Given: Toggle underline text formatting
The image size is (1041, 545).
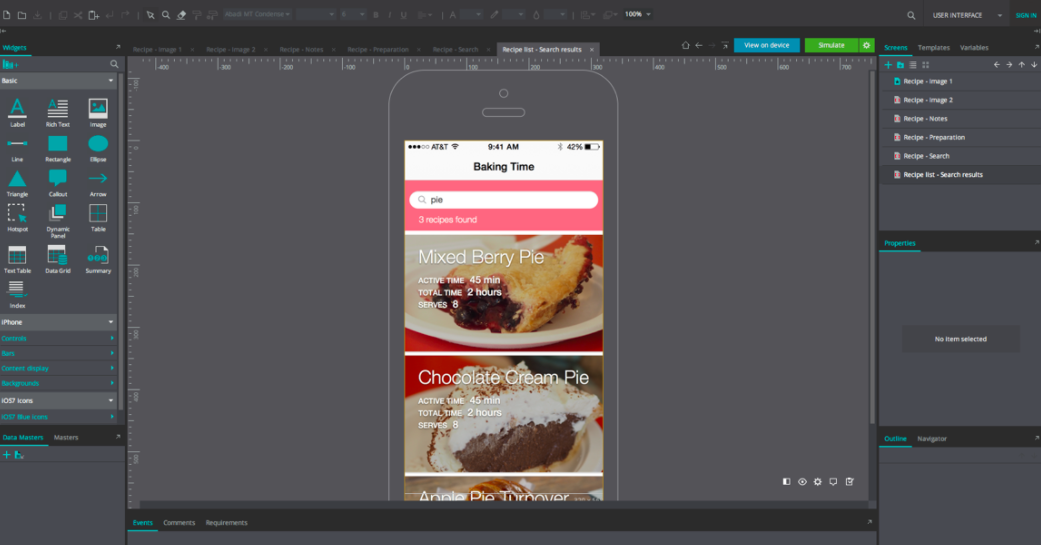Looking at the screenshot, I should pos(403,15).
